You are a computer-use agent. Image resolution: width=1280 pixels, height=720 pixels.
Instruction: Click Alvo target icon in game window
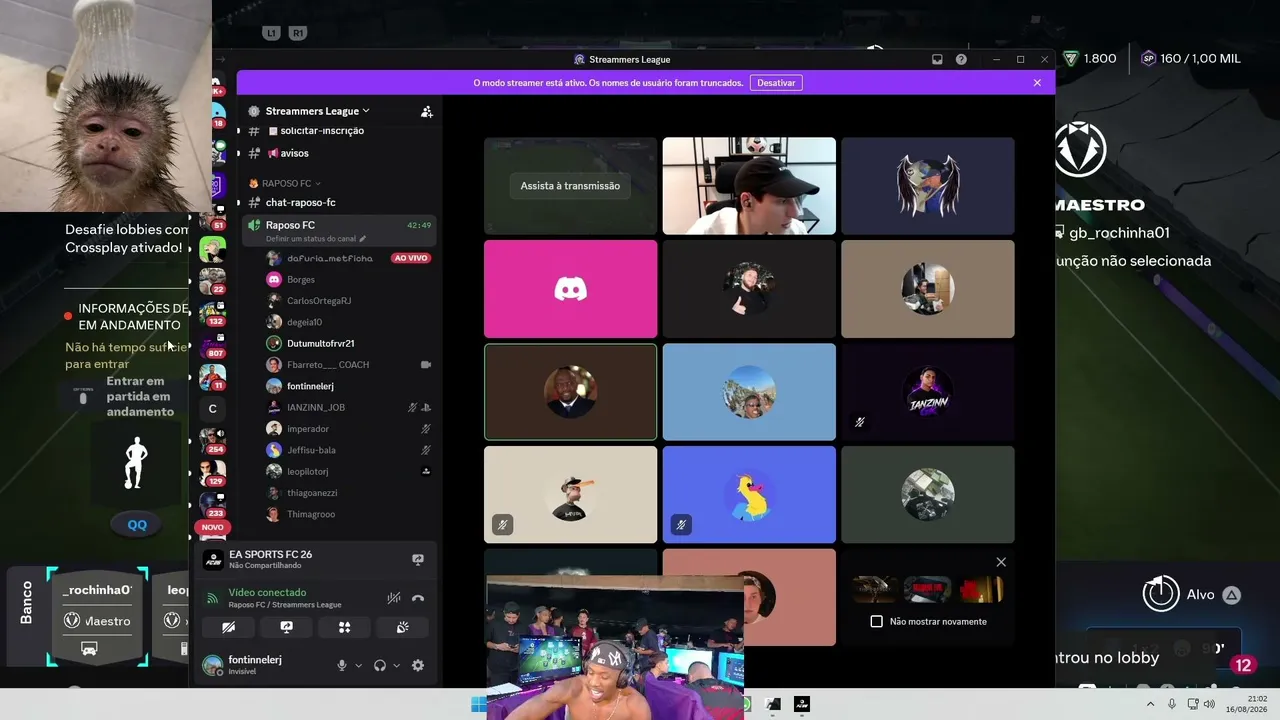click(1161, 594)
